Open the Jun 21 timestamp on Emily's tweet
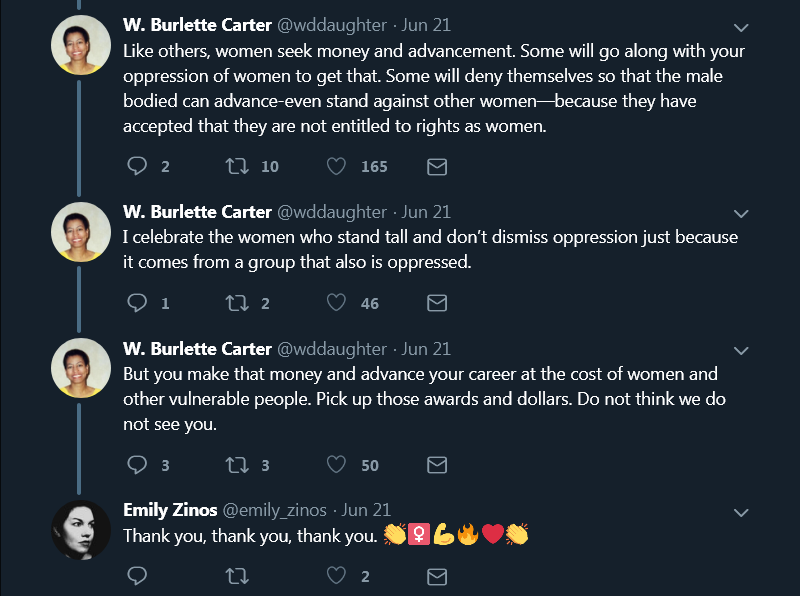Image resolution: width=800 pixels, height=596 pixels. click(x=366, y=510)
